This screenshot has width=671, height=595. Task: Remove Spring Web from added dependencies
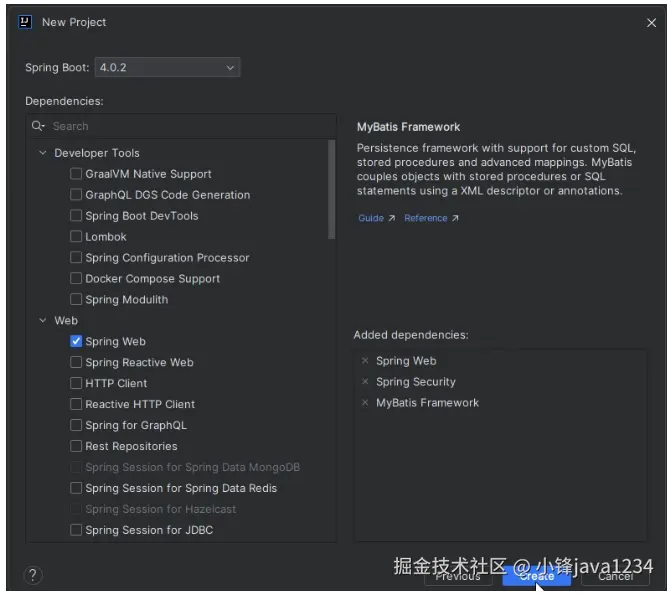coord(365,361)
